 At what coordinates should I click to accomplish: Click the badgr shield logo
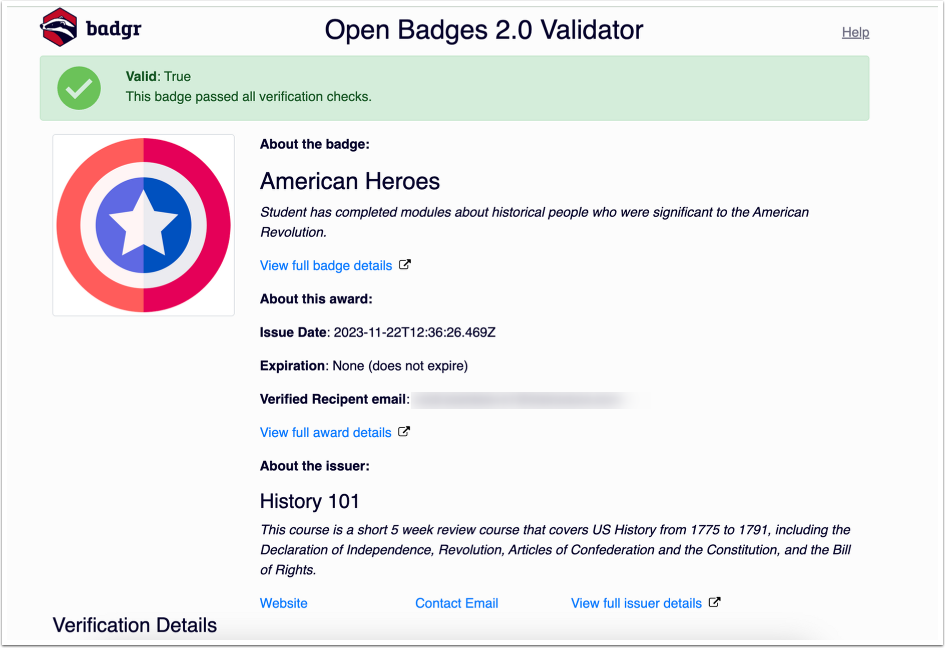click(x=57, y=29)
